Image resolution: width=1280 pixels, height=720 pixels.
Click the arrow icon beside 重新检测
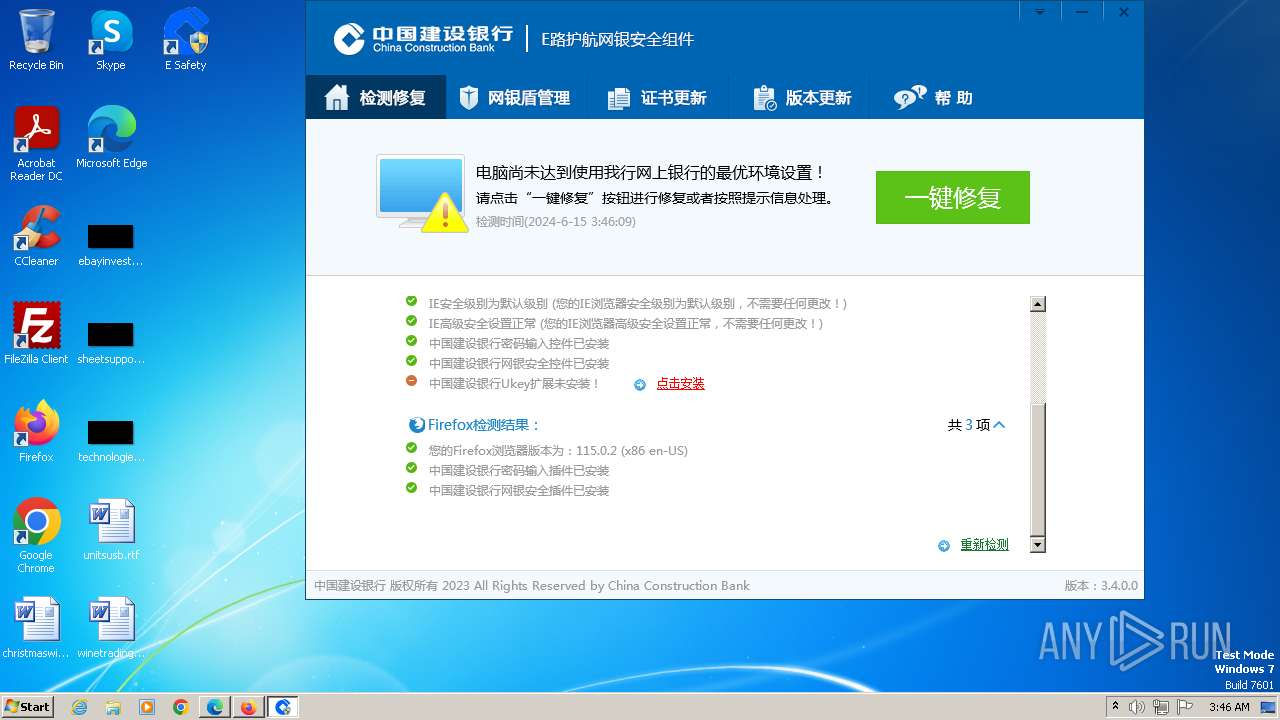[944, 546]
